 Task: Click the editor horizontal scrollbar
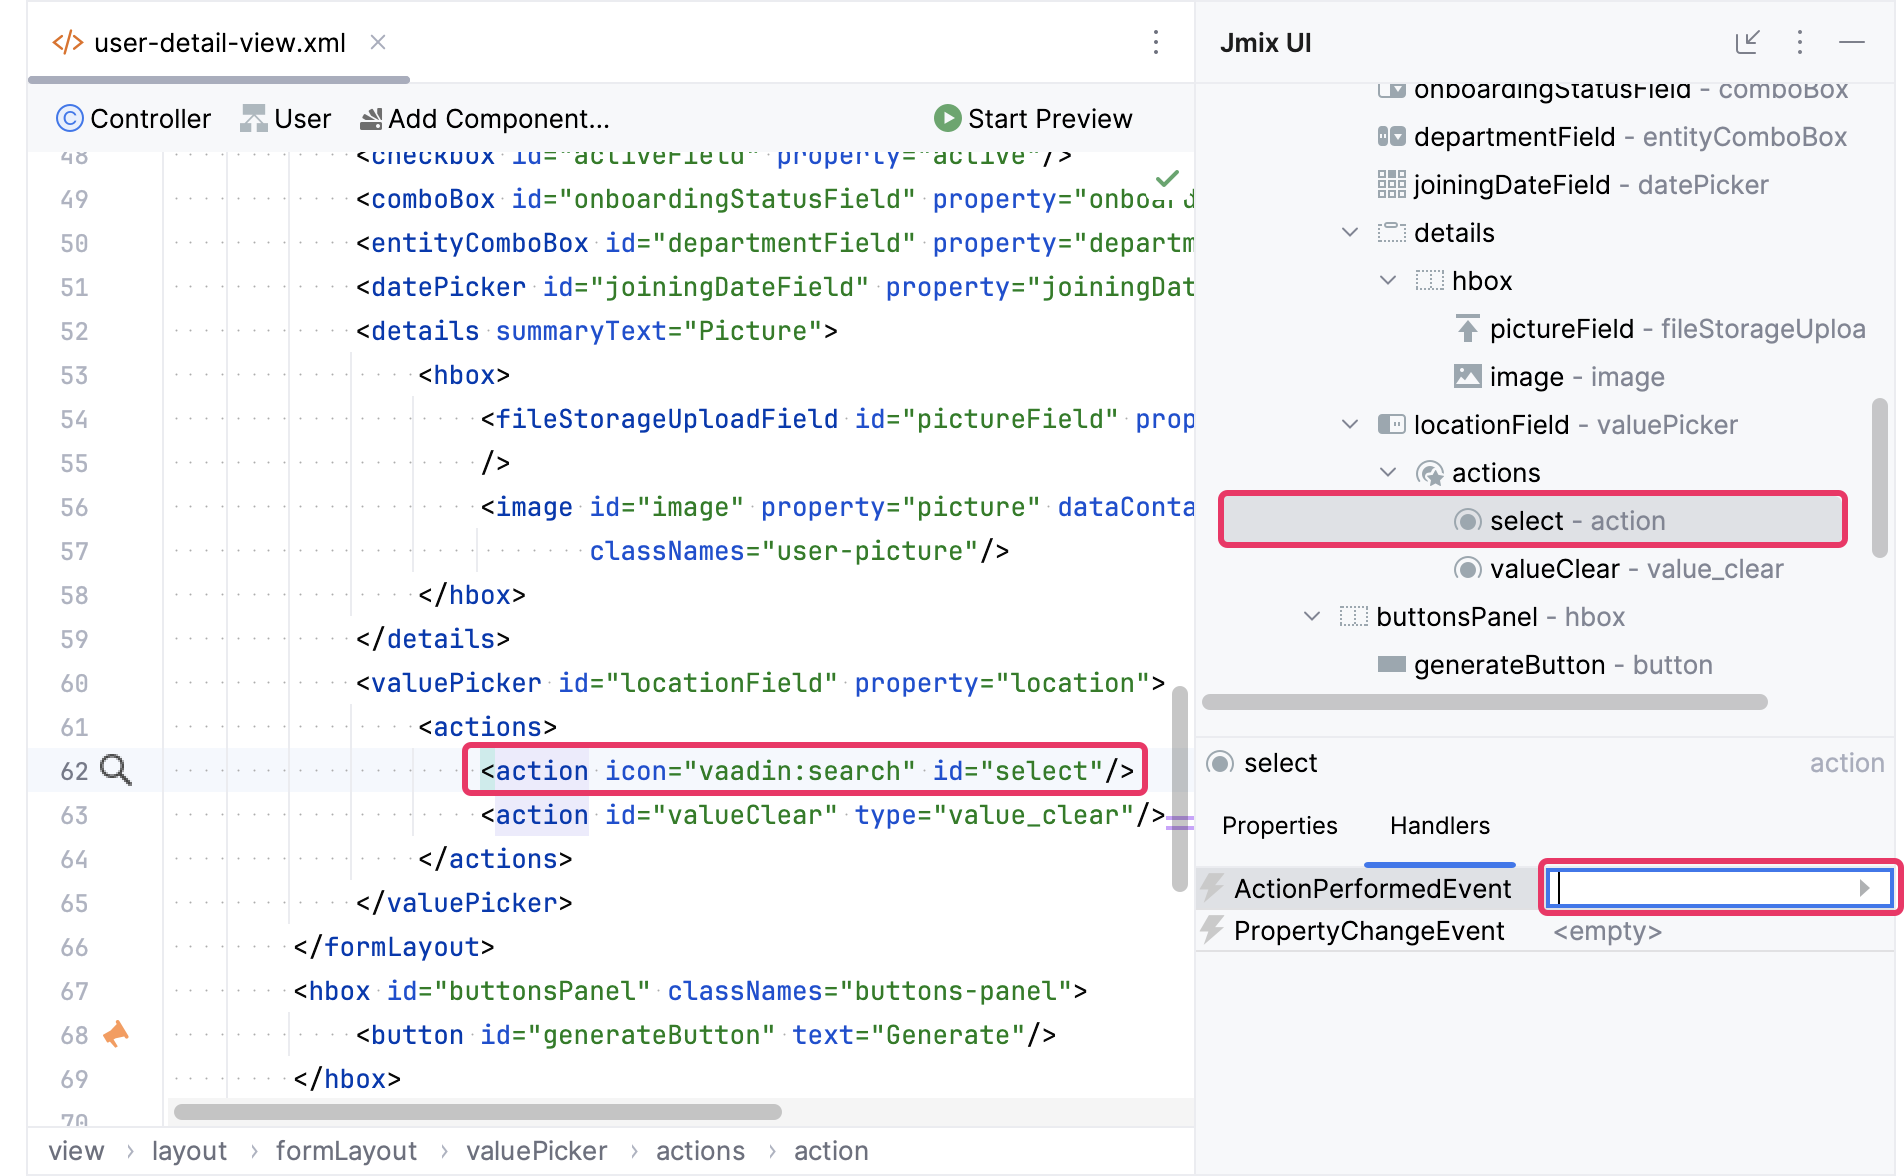pyautogui.click(x=477, y=1112)
